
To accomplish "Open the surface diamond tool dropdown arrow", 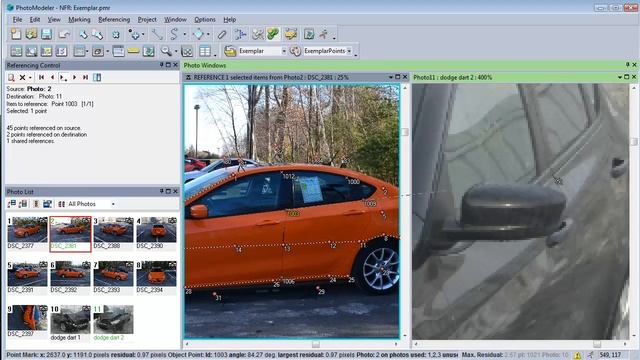I will tap(208, 35).
